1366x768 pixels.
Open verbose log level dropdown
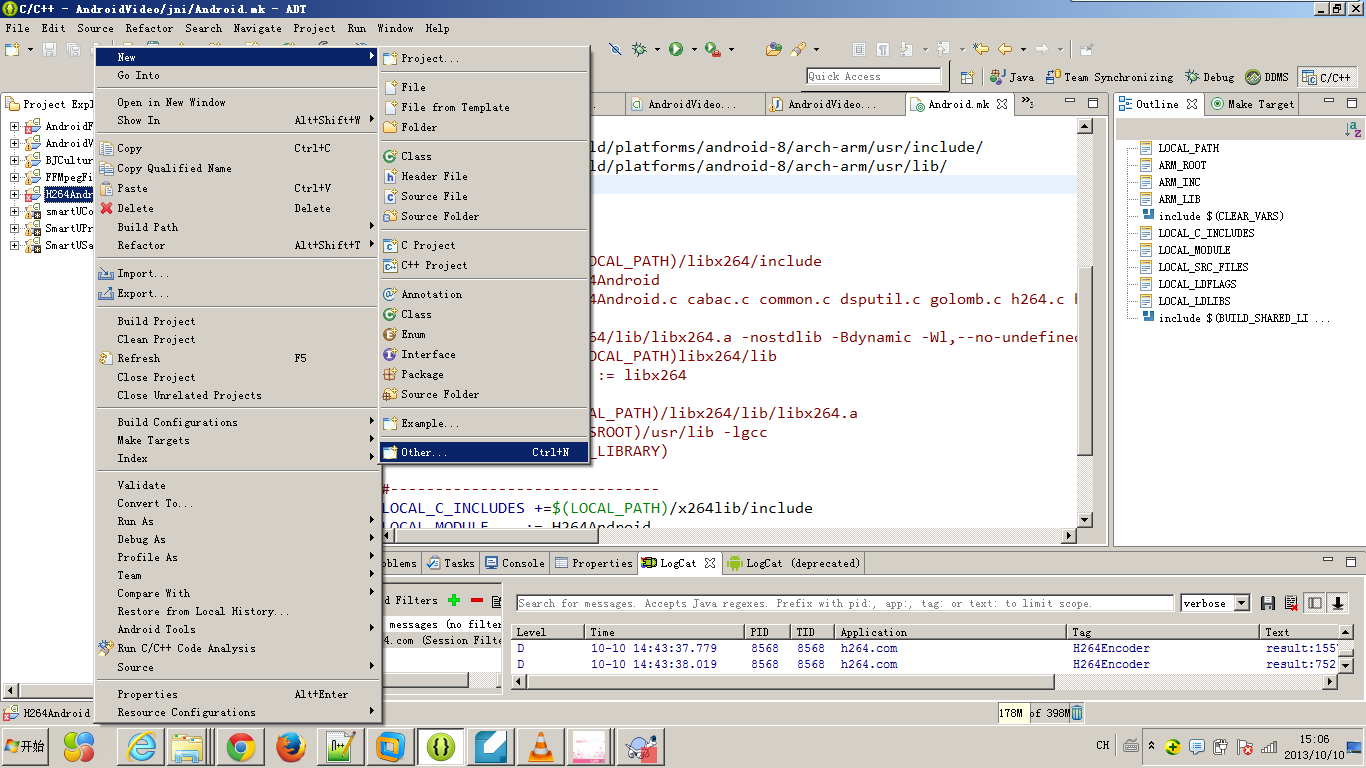pos(1242,603)
